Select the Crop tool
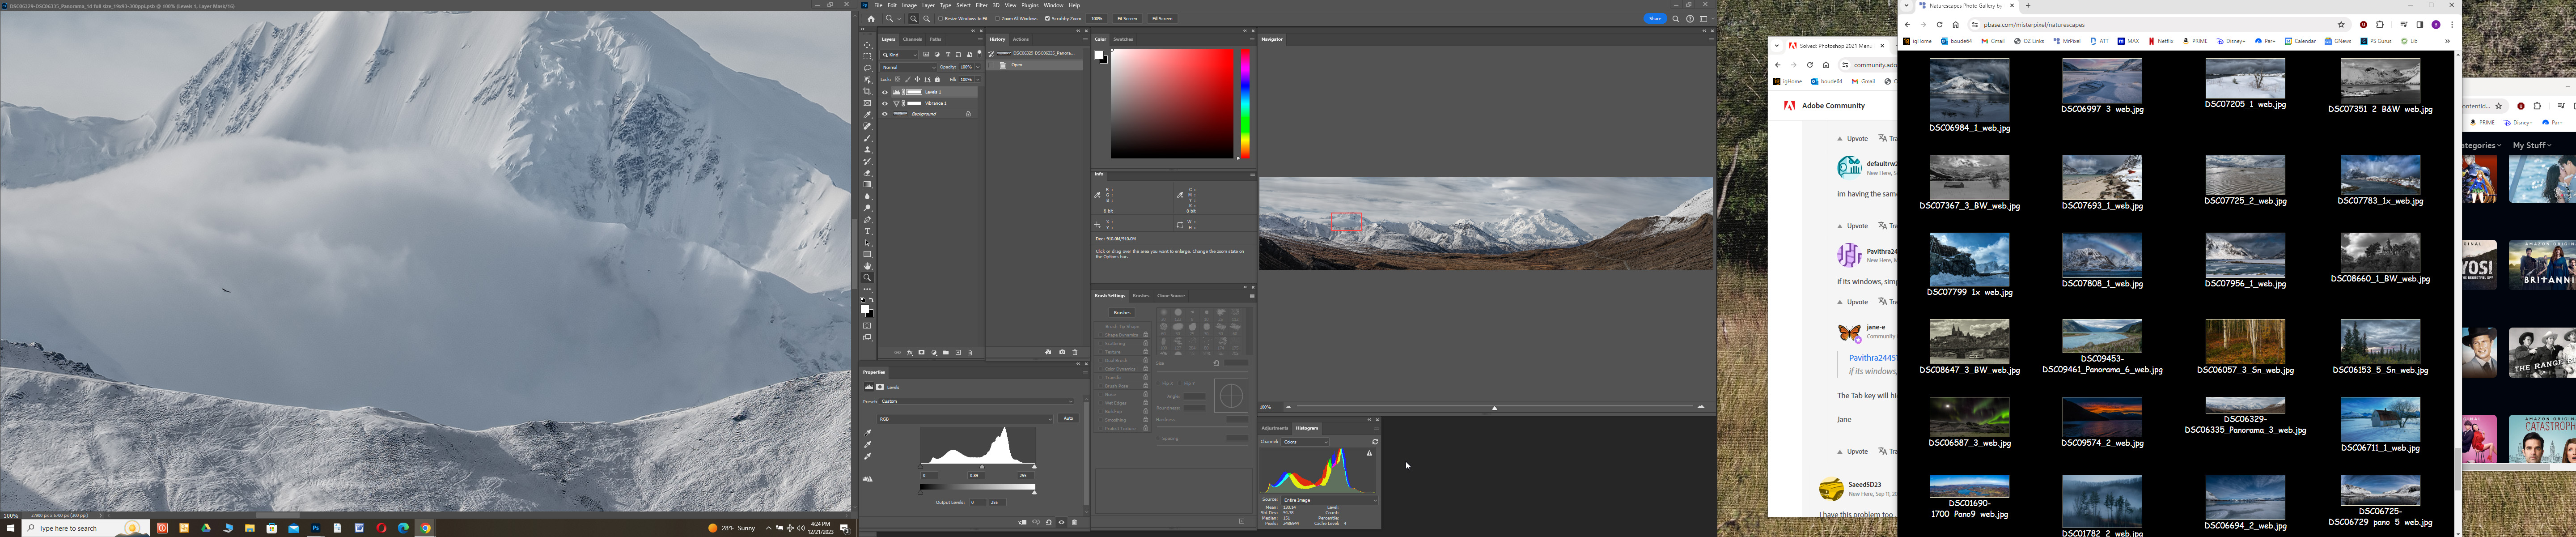The image size is (2576, 537). coord(868,91)
